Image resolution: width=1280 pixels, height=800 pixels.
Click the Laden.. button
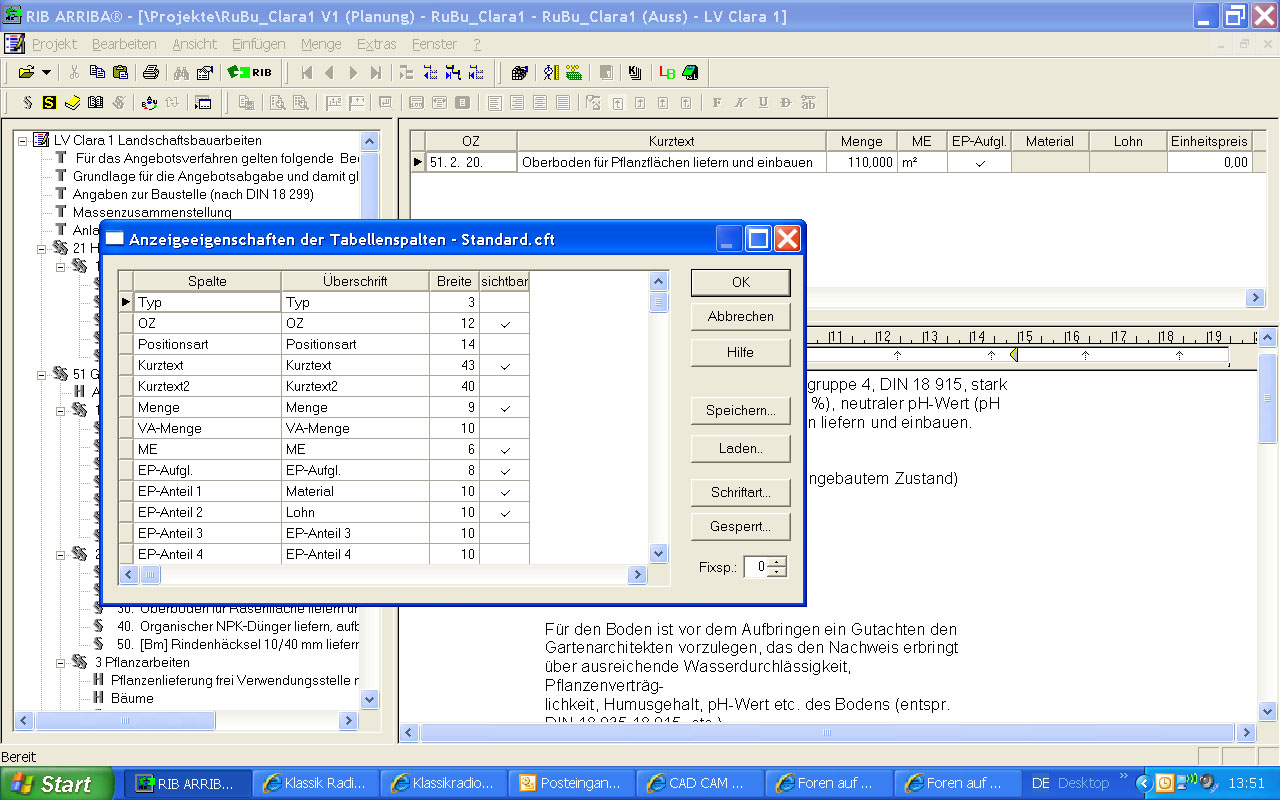740,448
